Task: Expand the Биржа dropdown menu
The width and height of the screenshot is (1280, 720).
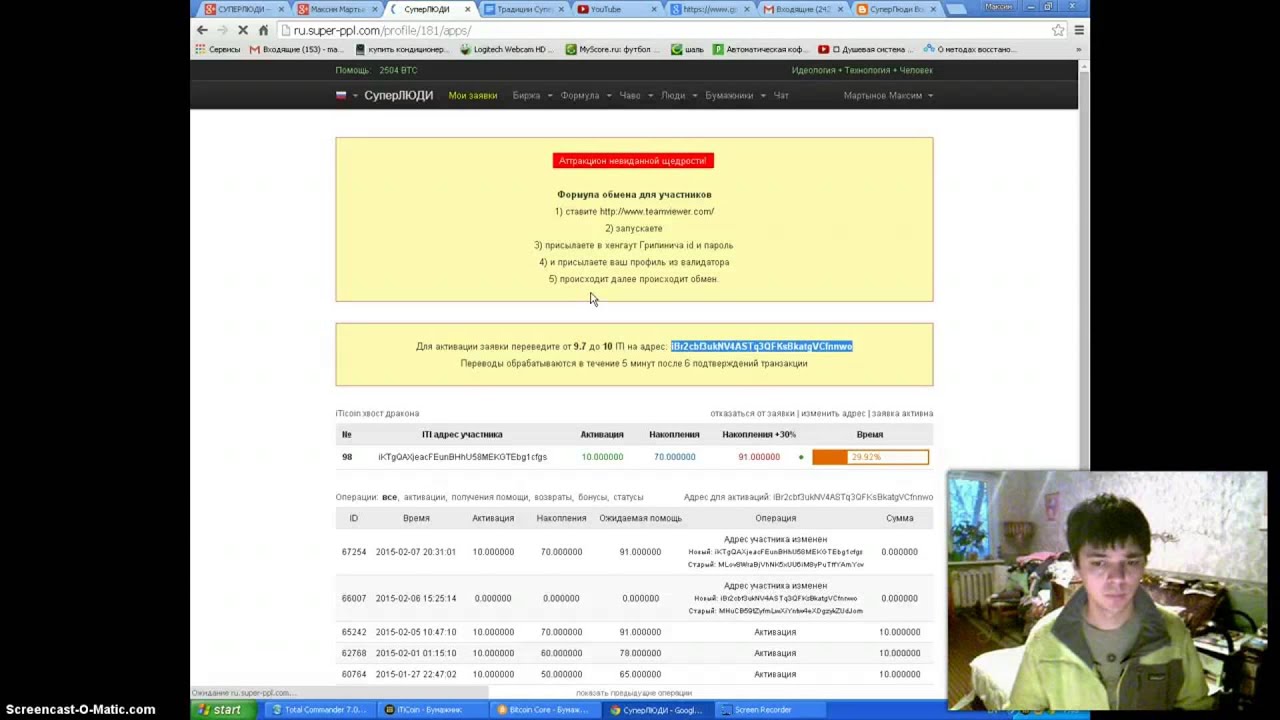Action: 532,96
